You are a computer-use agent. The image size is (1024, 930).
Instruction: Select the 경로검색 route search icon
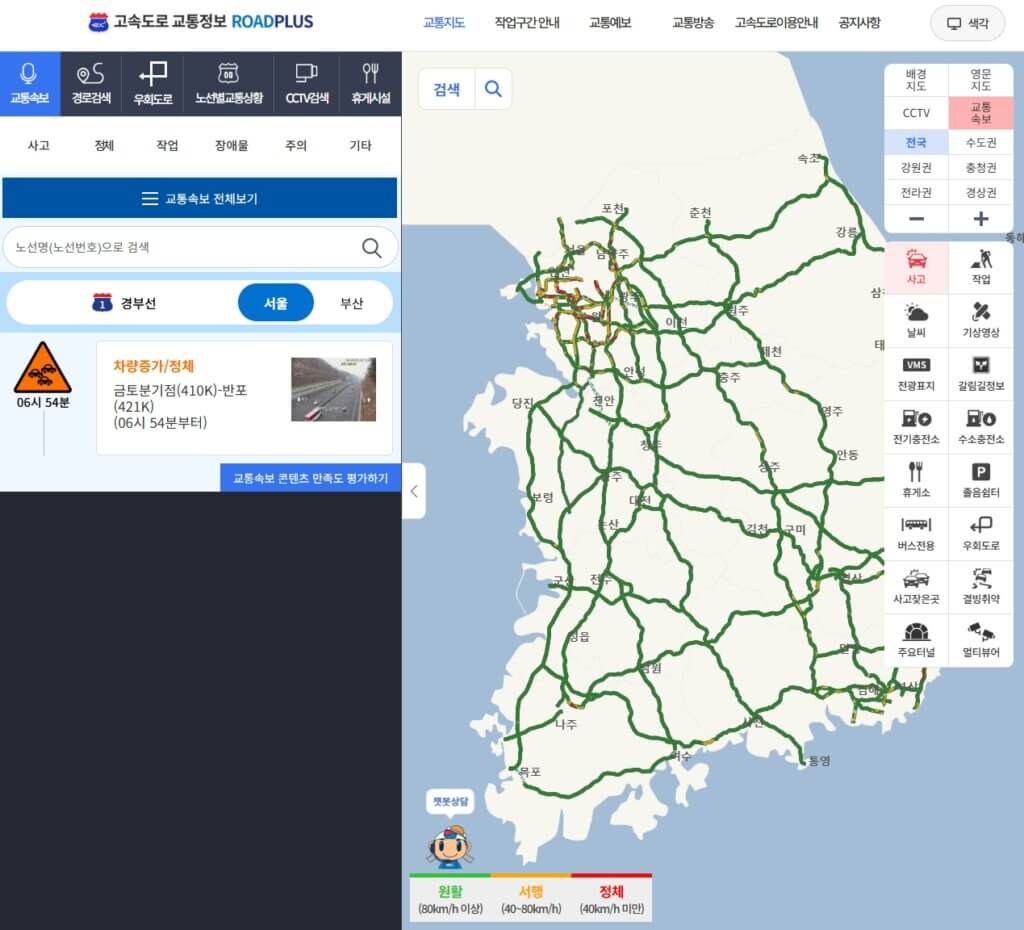[91, 83]
